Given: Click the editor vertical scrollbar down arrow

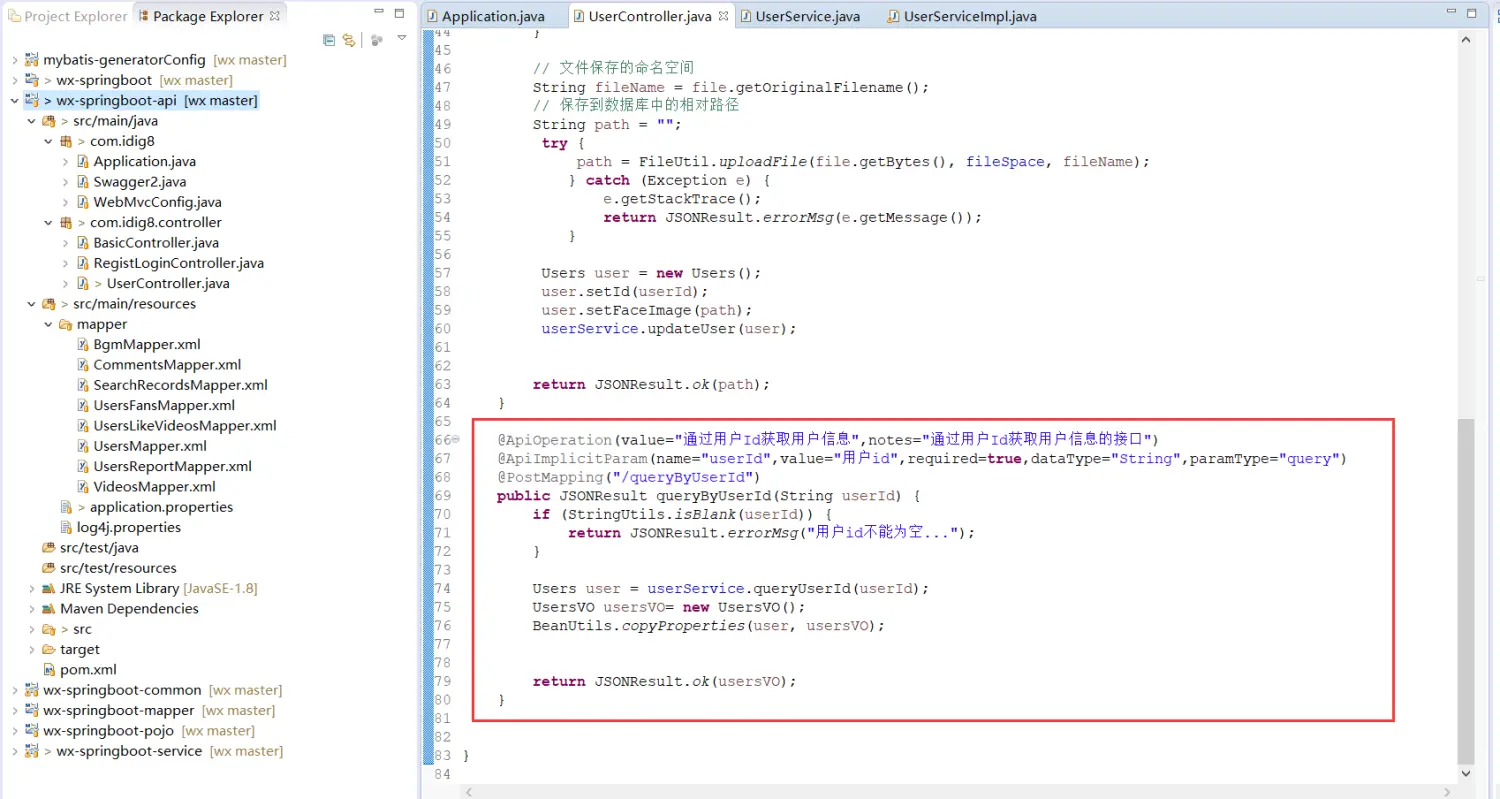Looking at the screenshot, I should pyautogui.click(x=1466, y=773).
